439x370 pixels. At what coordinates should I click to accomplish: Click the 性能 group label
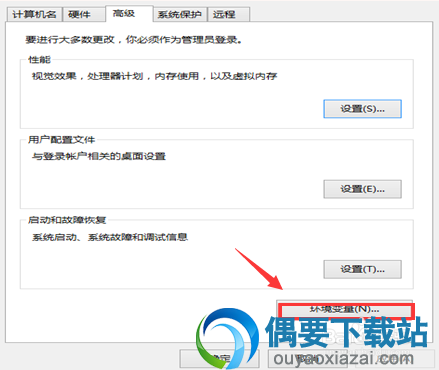tap(39, 60)
